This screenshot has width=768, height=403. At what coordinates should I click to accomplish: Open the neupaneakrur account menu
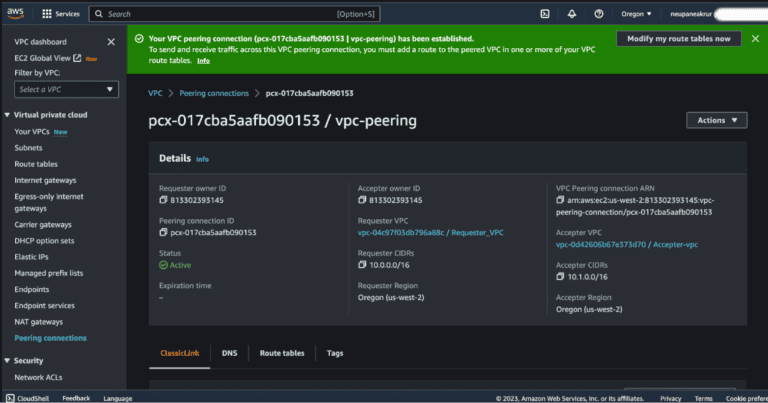tap(691, 14)
